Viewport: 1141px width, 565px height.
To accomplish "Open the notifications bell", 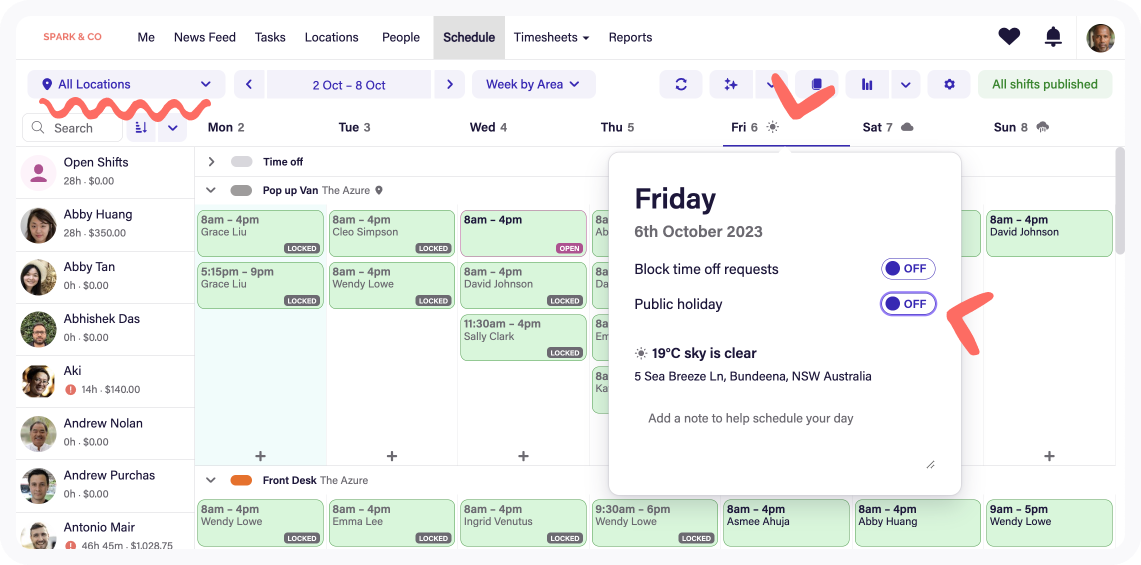I will click(1053, 37).
